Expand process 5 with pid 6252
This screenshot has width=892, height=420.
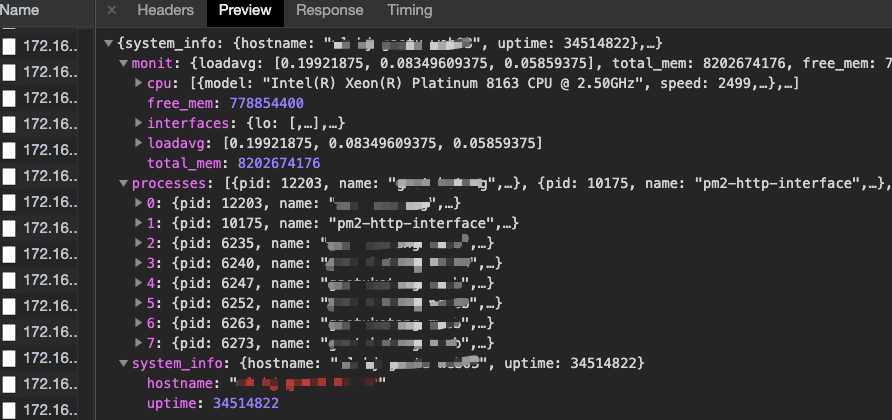click(x=138, y=303)
